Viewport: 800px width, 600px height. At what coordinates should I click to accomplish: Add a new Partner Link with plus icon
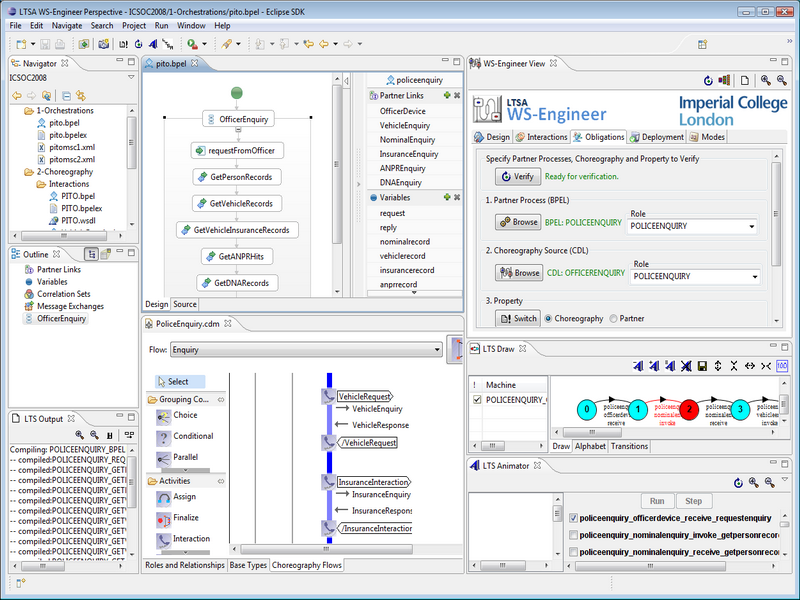pos(447,95)
